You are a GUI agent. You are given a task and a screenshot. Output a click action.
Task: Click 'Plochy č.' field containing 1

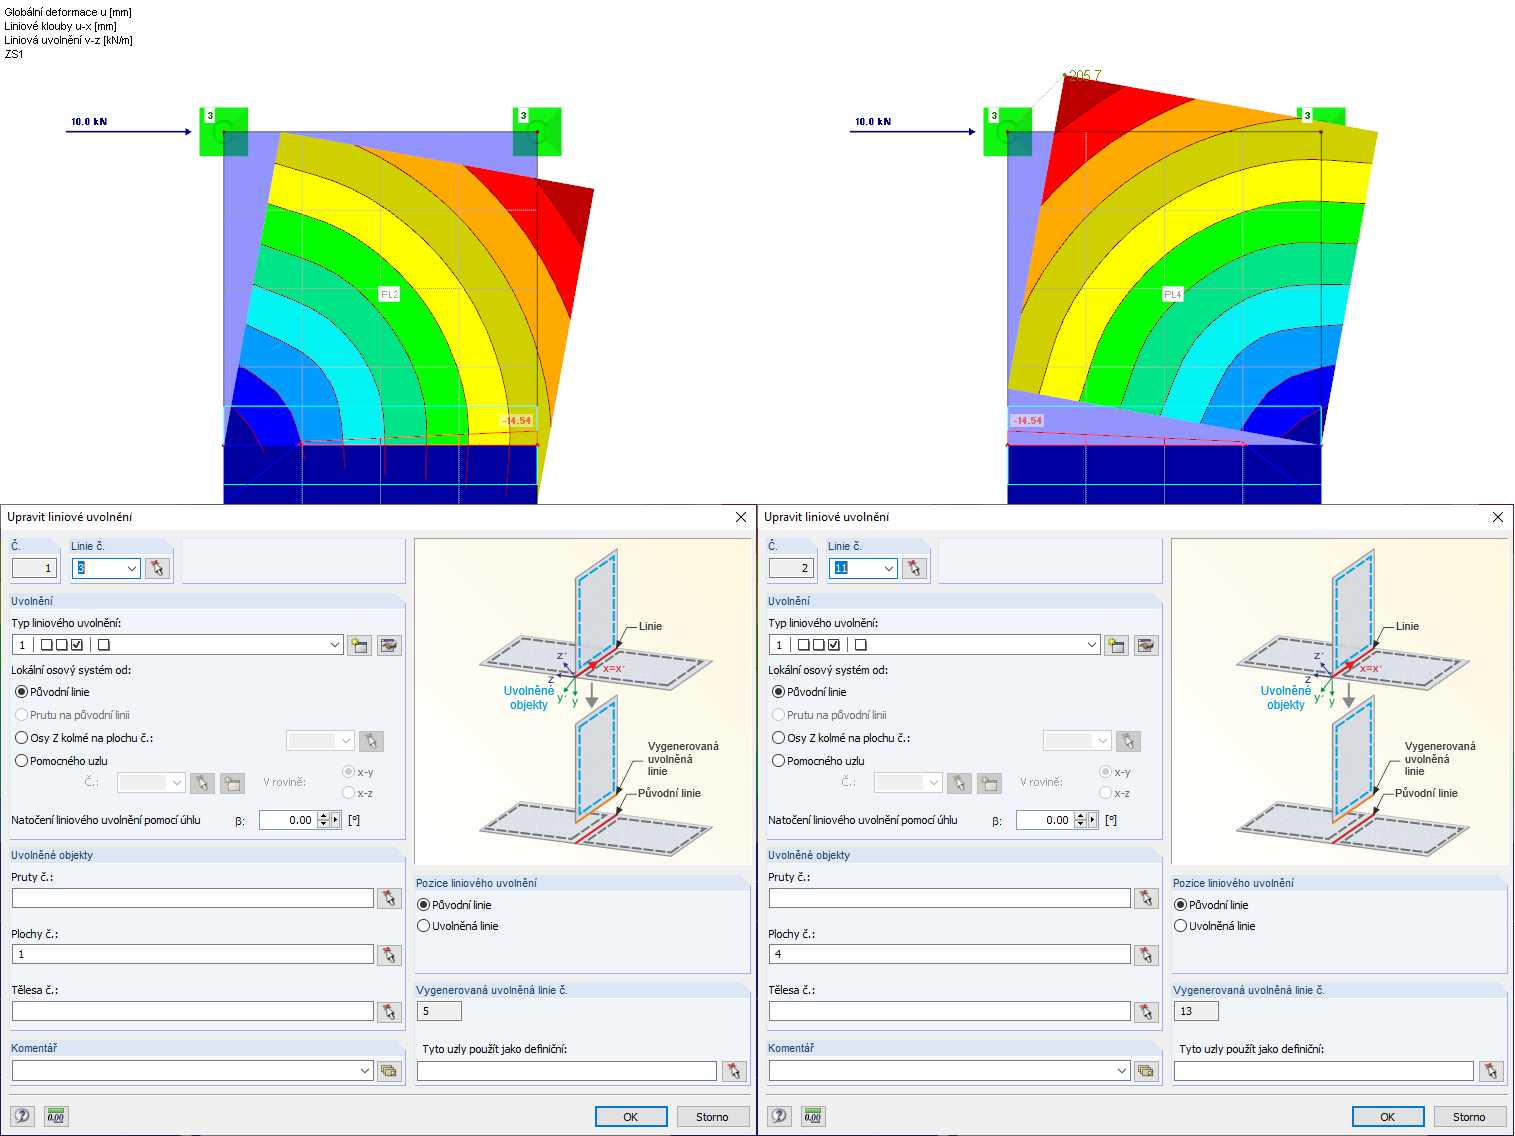coord(193,954)
